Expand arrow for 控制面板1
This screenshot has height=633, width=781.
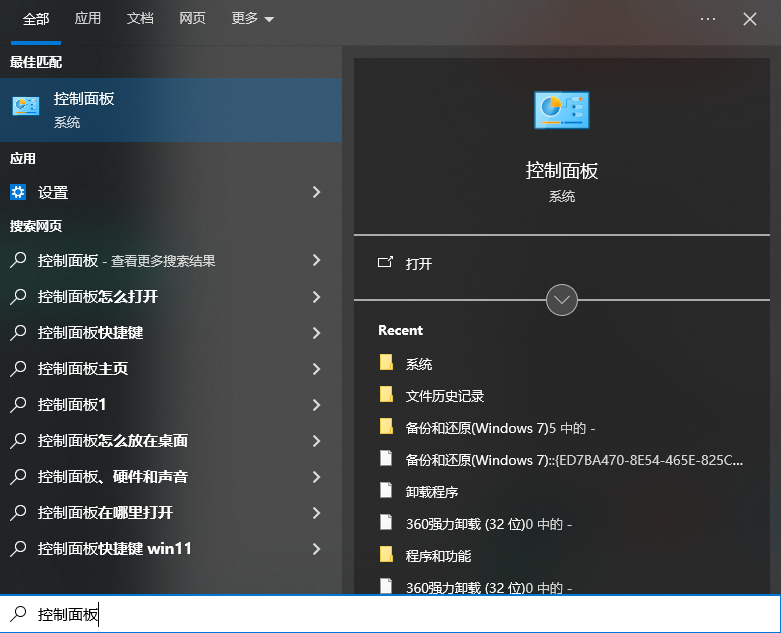coord(316,405)
